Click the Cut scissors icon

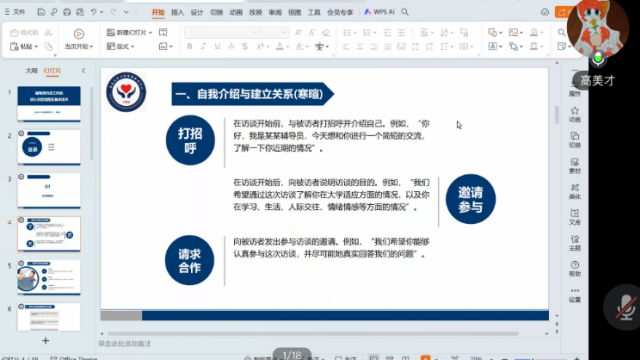coord(48,33)
